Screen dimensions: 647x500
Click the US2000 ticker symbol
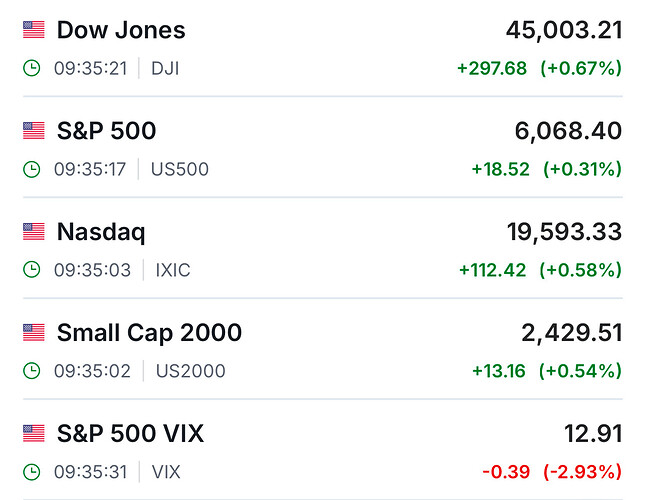(190, 371)
